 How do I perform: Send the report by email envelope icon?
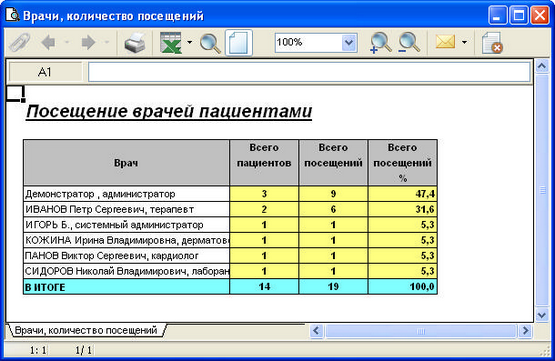coord(445,42)
